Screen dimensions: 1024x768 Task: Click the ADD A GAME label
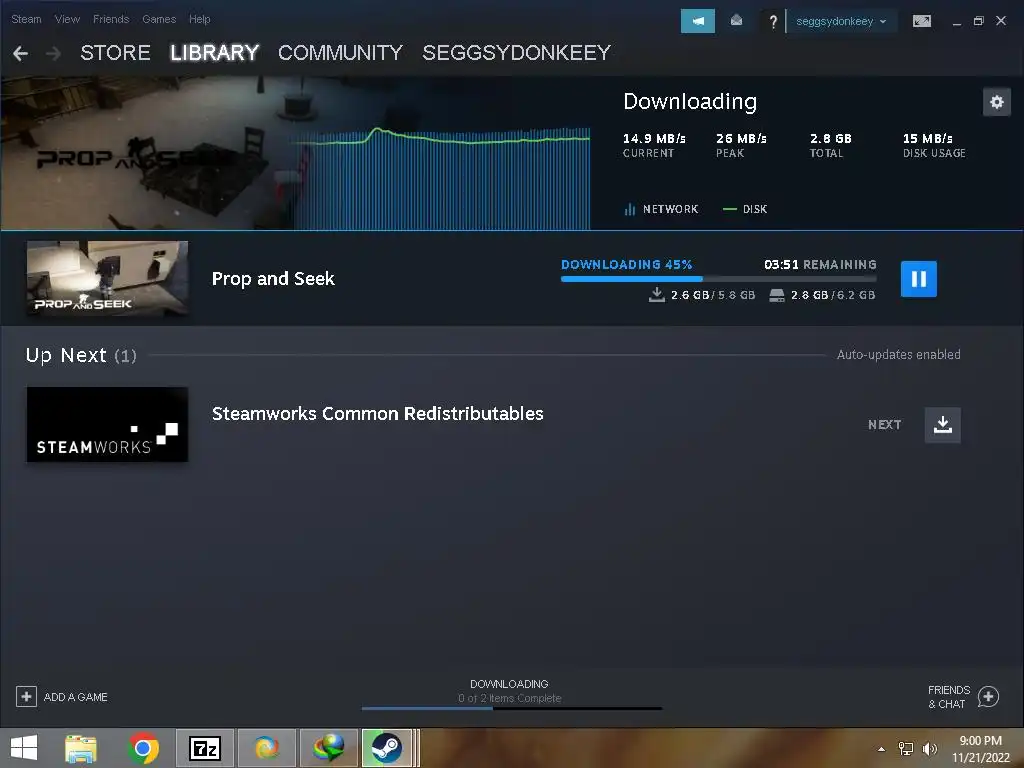[76, 697]
